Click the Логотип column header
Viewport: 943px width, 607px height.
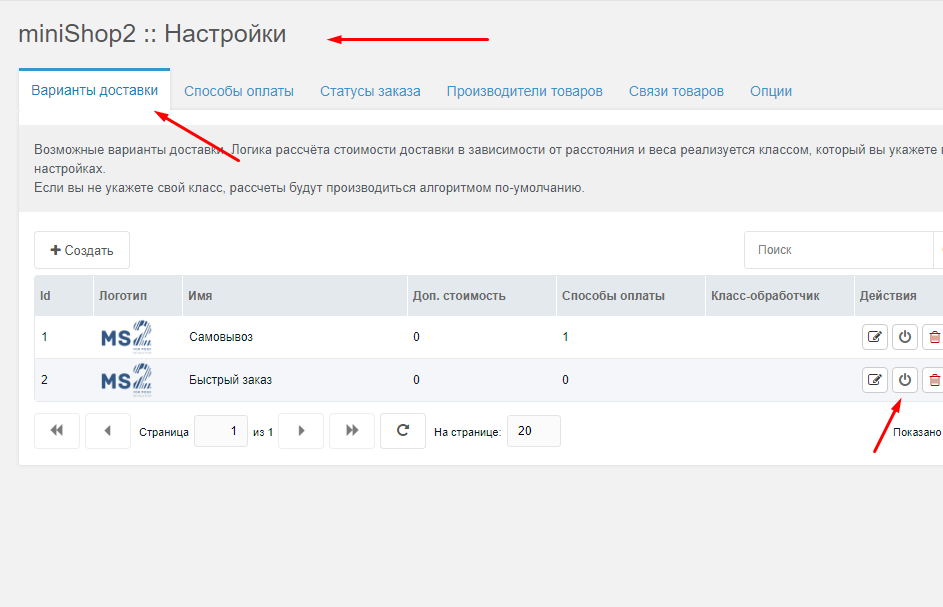138,296
